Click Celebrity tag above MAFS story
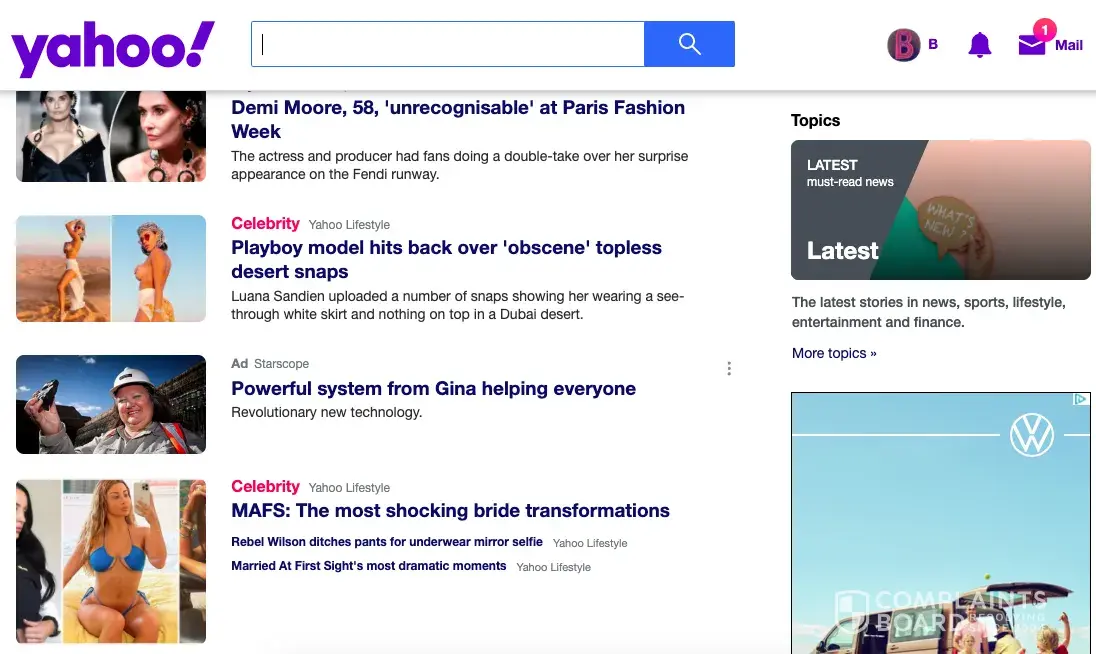The height and width of the screenshot is (654, 1096). point(265,486)
